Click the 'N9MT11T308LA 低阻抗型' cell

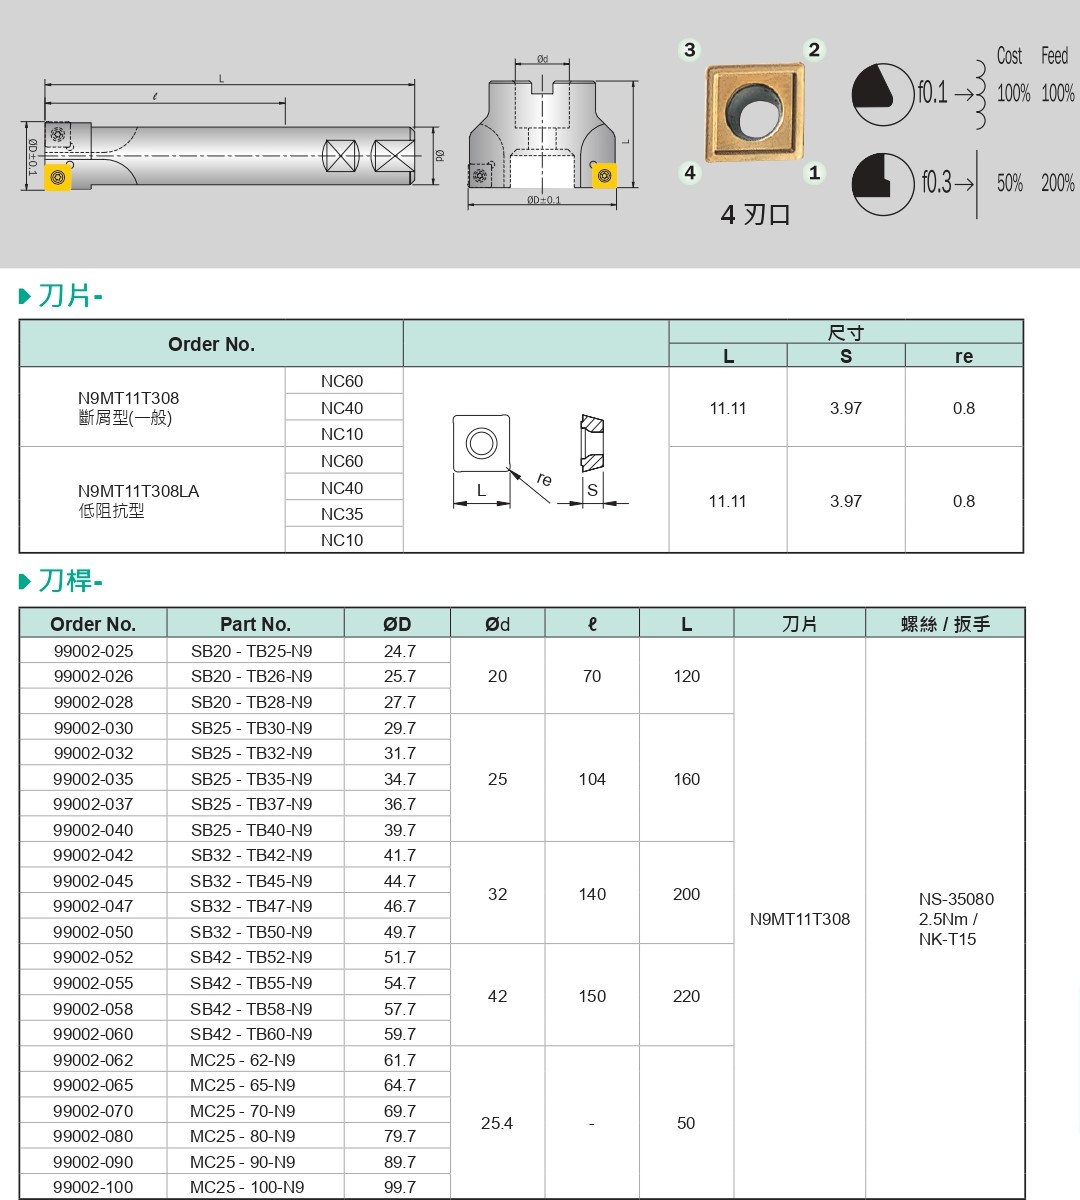152,500
